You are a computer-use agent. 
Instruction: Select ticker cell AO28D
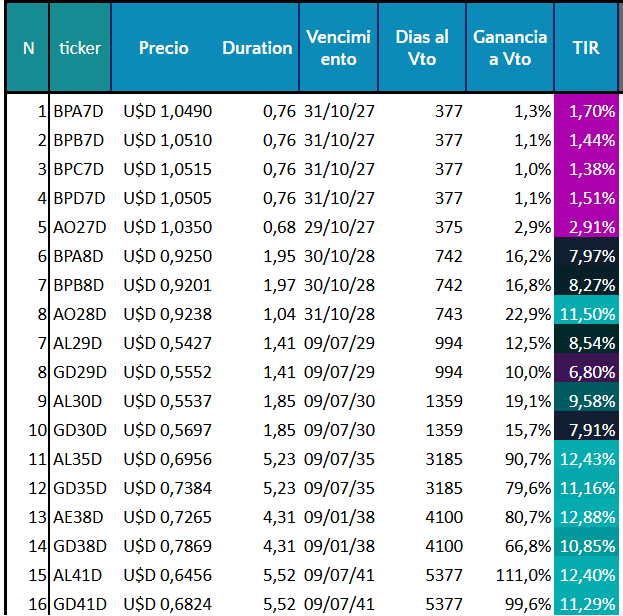click(x=79, y=314)
